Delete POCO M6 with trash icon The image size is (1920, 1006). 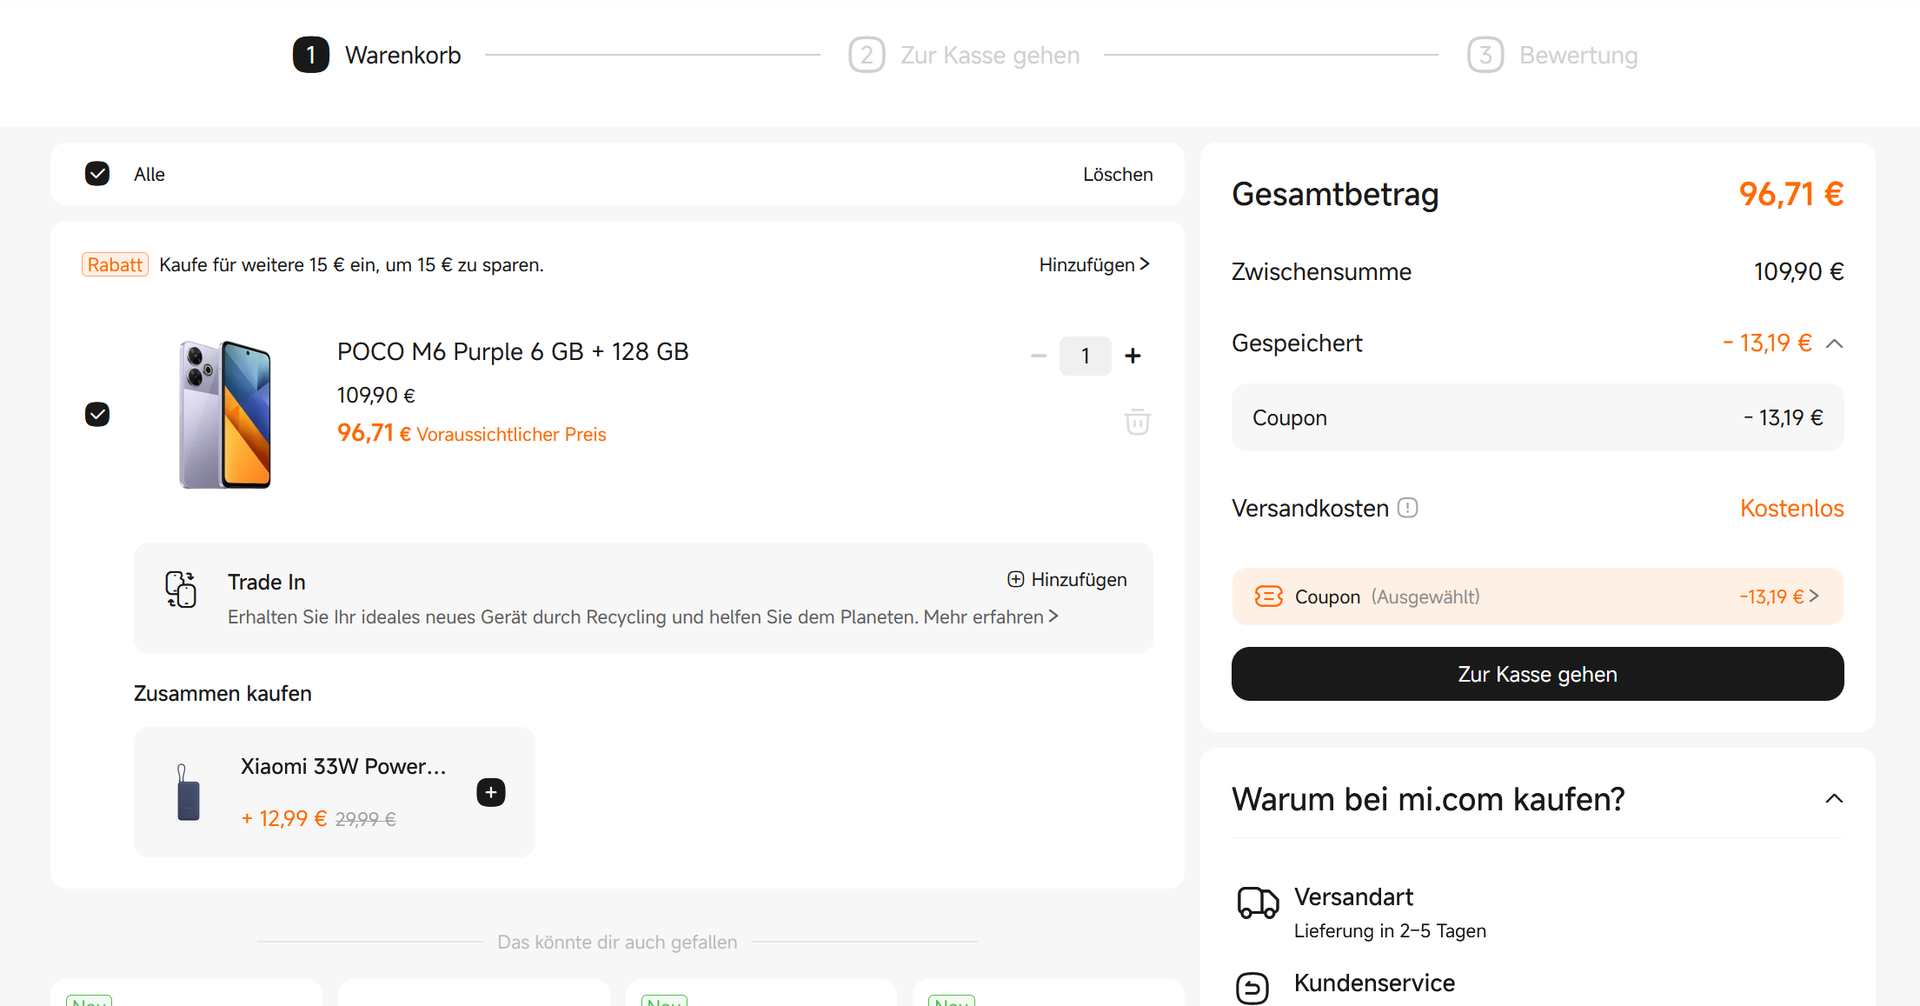tap(1137, 422)
